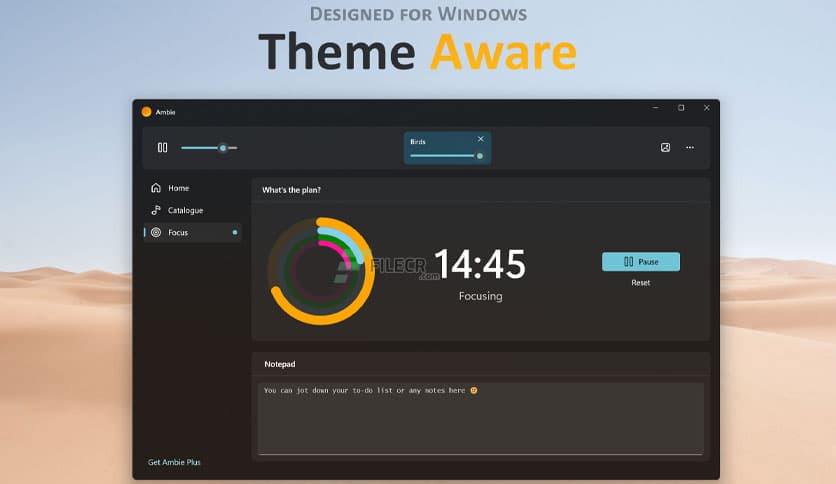This screenshot has width=836, height=484.
Task: Click the orange Ambie logo in the title bar
Action: pyautogui.click(x=146, y=112)
